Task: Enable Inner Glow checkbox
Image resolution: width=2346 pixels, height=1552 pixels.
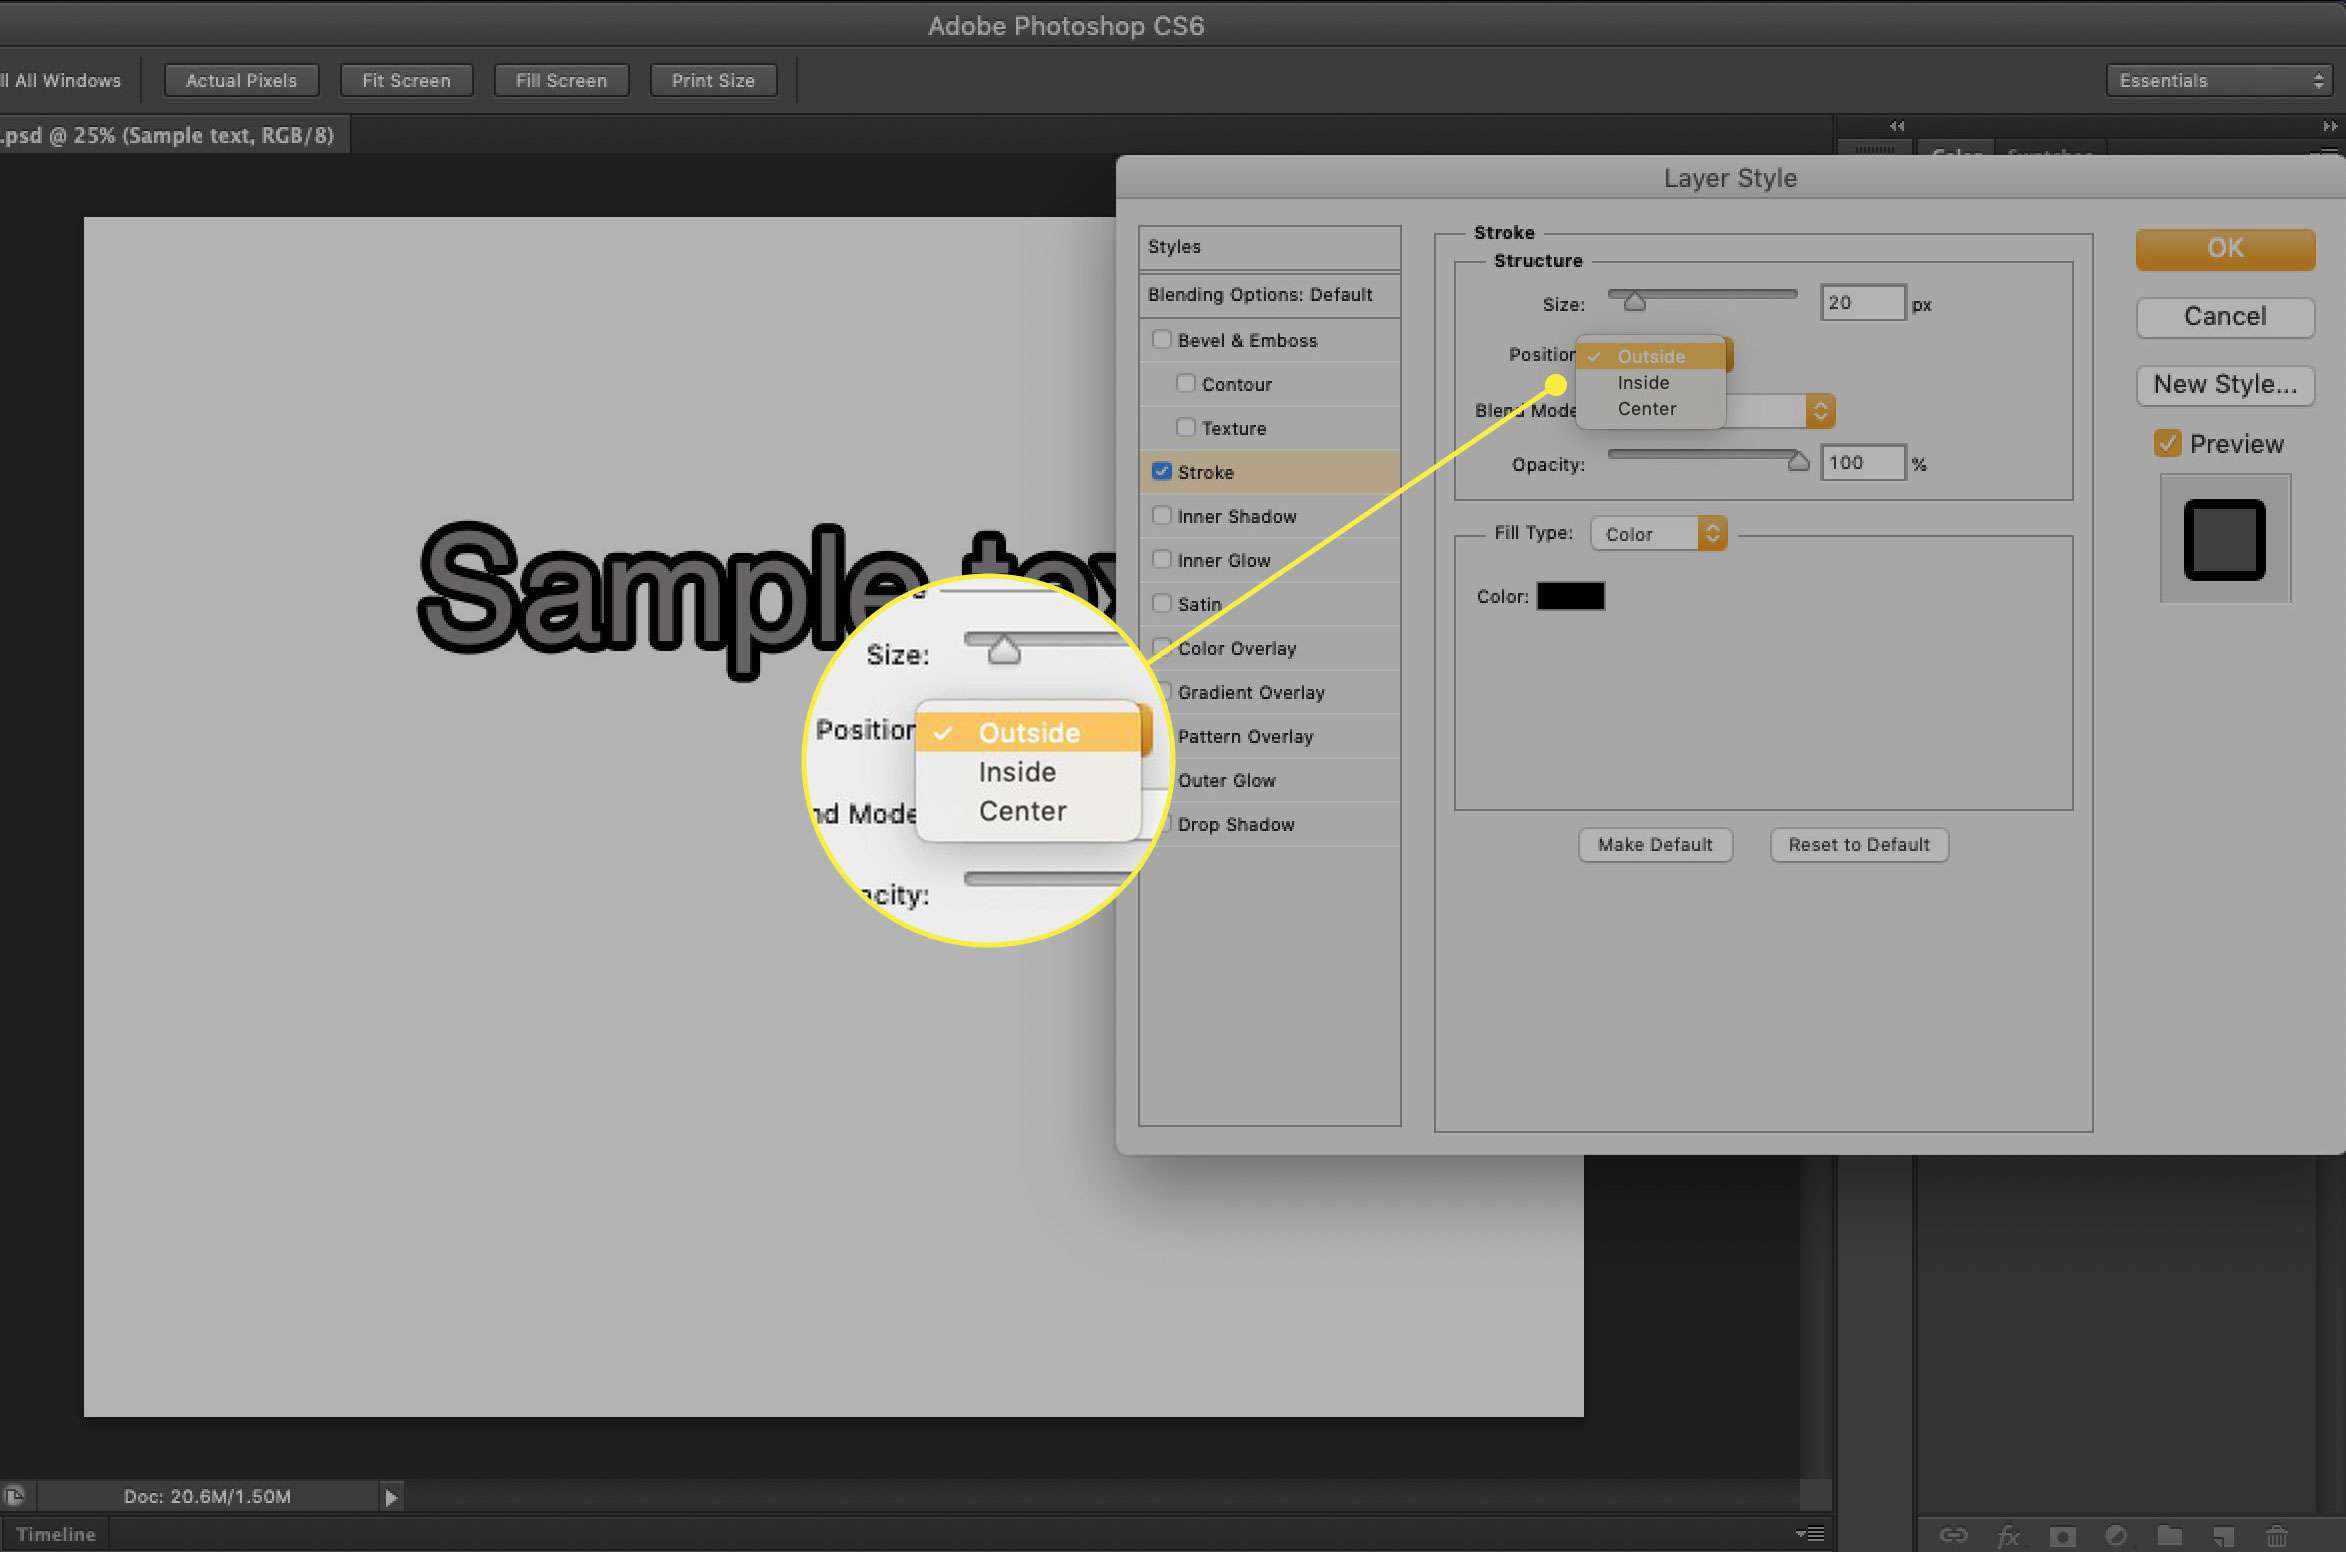Action: [x=1161, y=559]
